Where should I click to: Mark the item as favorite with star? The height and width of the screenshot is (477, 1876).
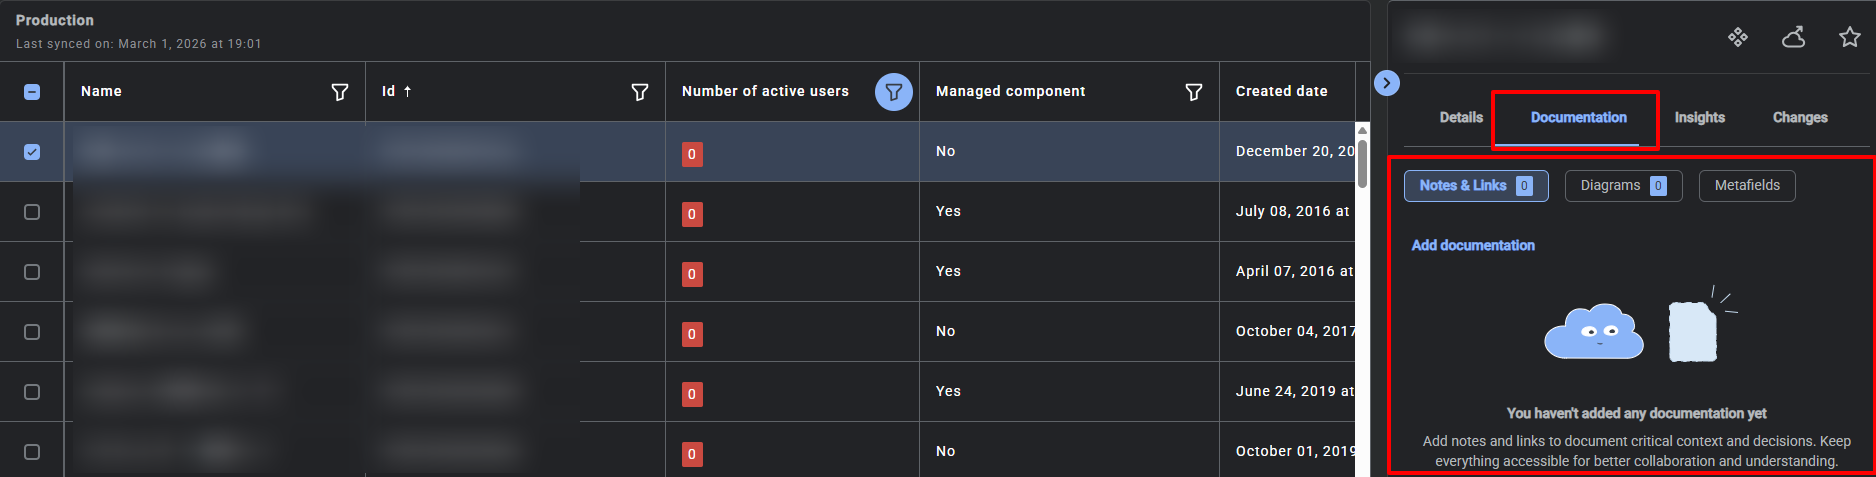coord(1850,37)
